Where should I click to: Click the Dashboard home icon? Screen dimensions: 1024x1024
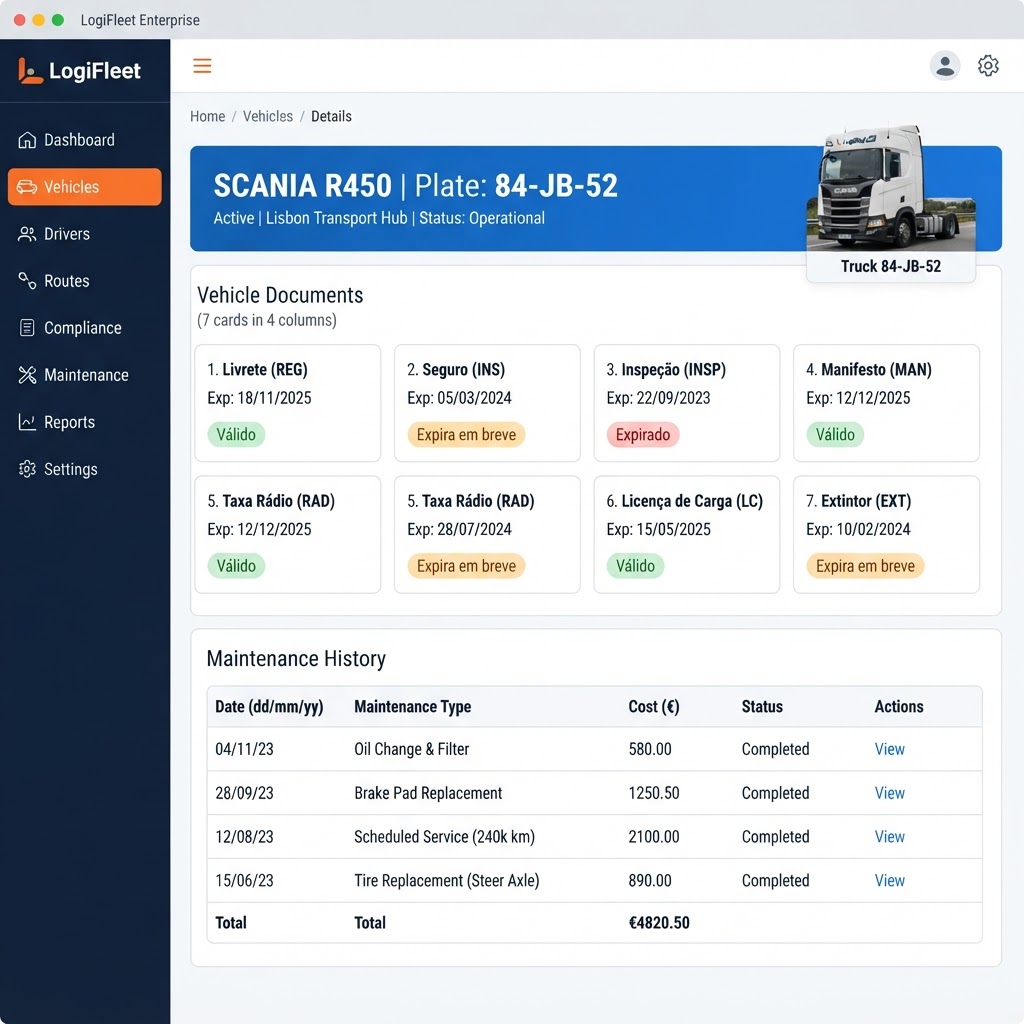pos(27,140)
